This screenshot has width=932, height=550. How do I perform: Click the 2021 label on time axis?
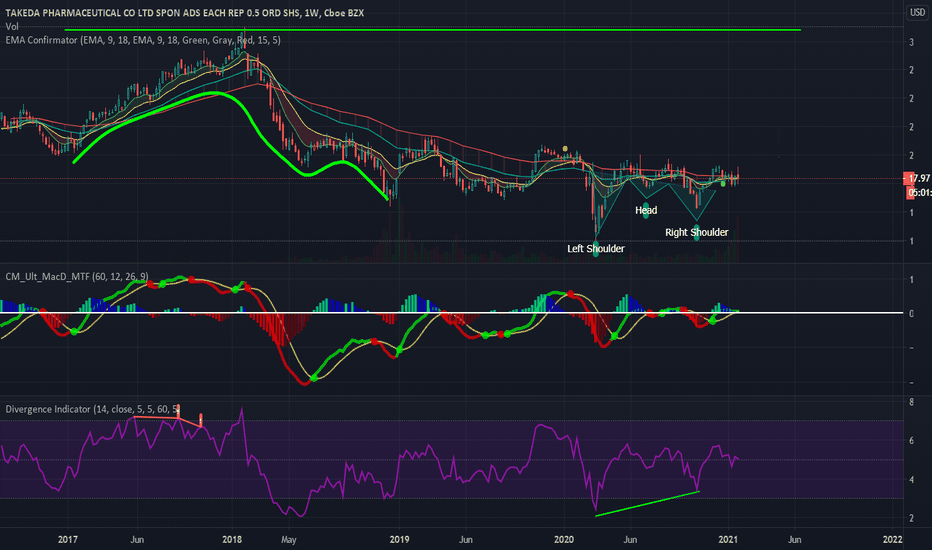tap(728, 539)
